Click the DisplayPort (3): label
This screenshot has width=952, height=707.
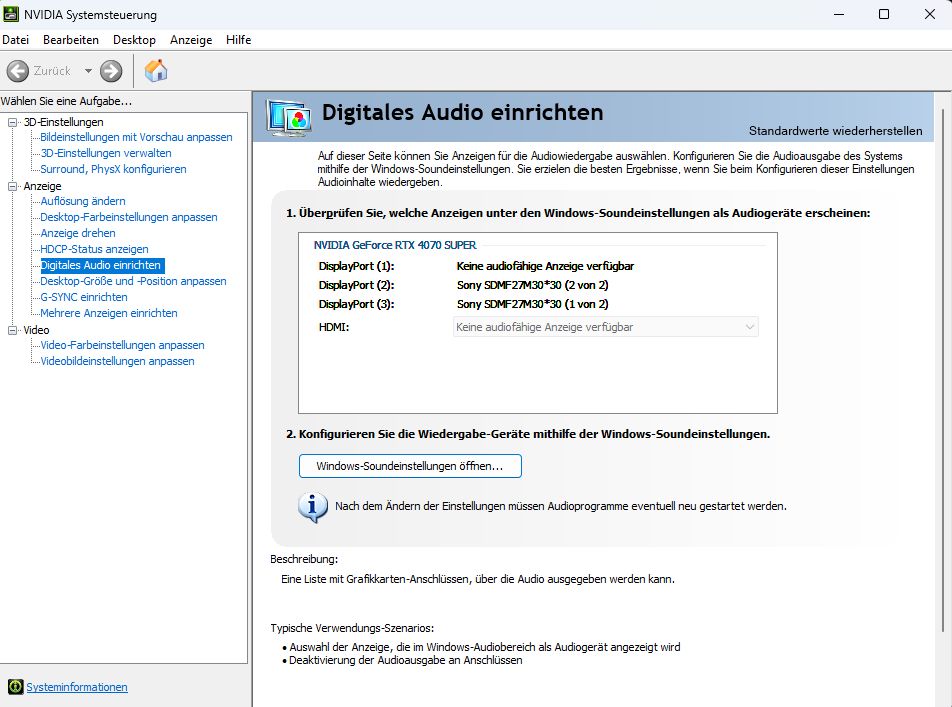point(356,304)
